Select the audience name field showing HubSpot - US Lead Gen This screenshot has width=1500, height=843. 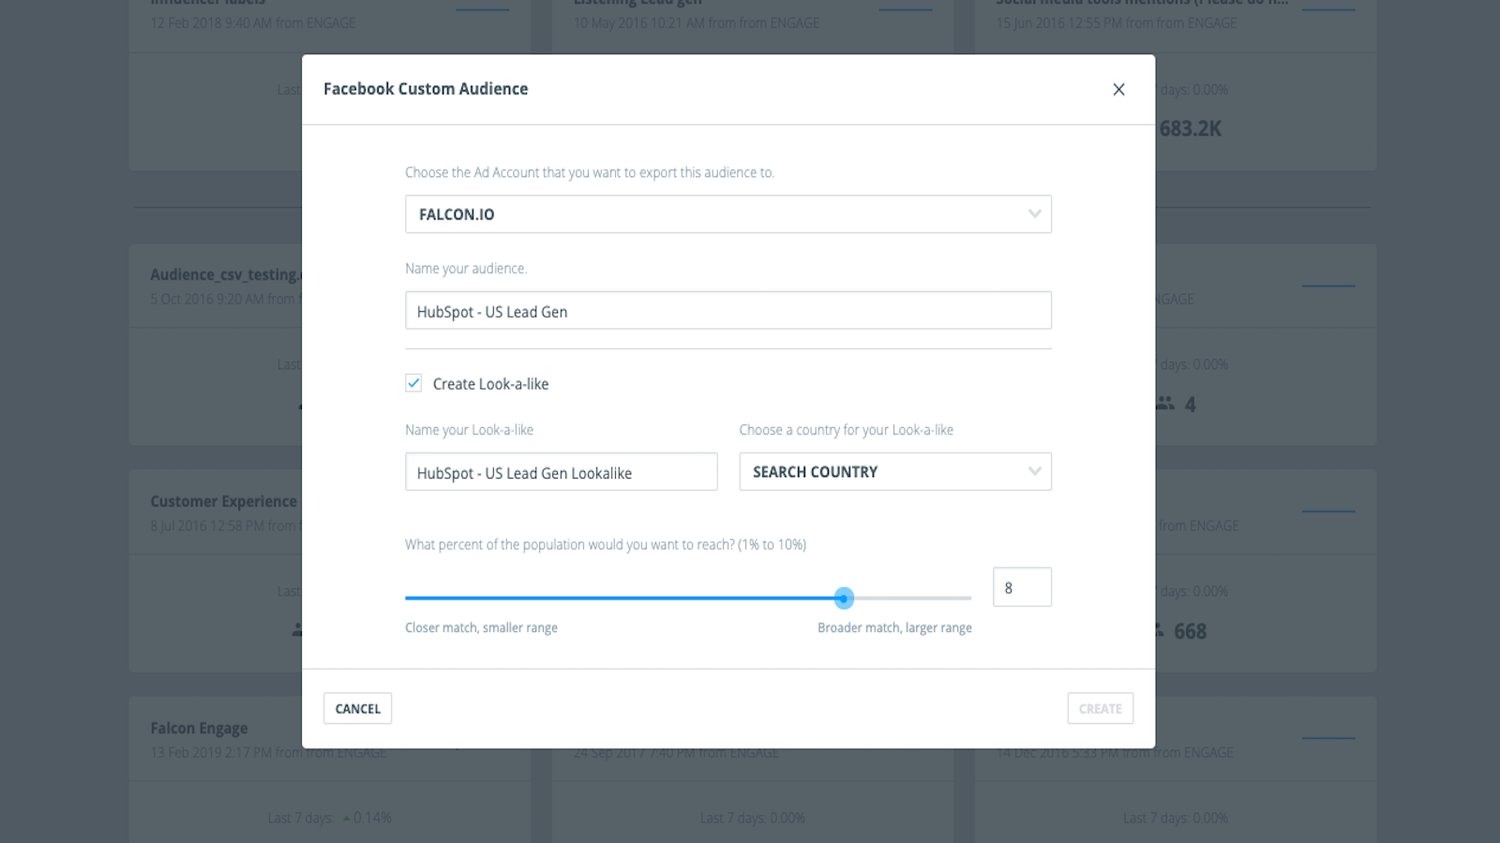728,311
